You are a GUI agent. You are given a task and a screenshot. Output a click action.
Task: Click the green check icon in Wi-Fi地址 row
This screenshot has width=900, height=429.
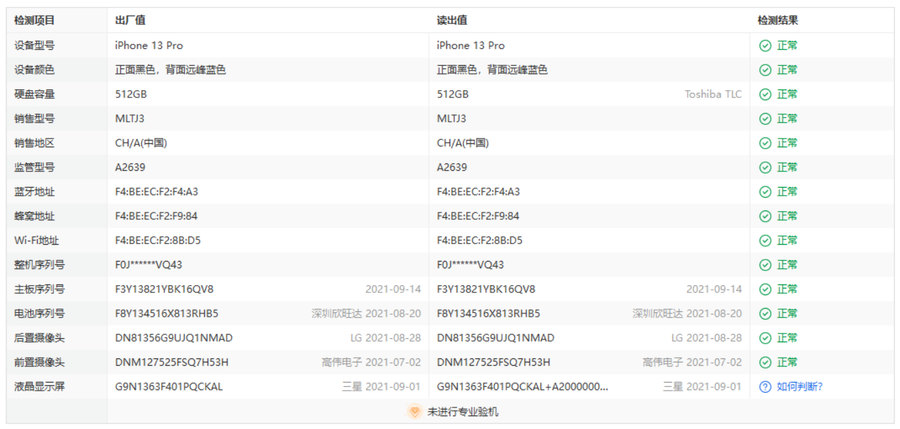click(765, 241)
